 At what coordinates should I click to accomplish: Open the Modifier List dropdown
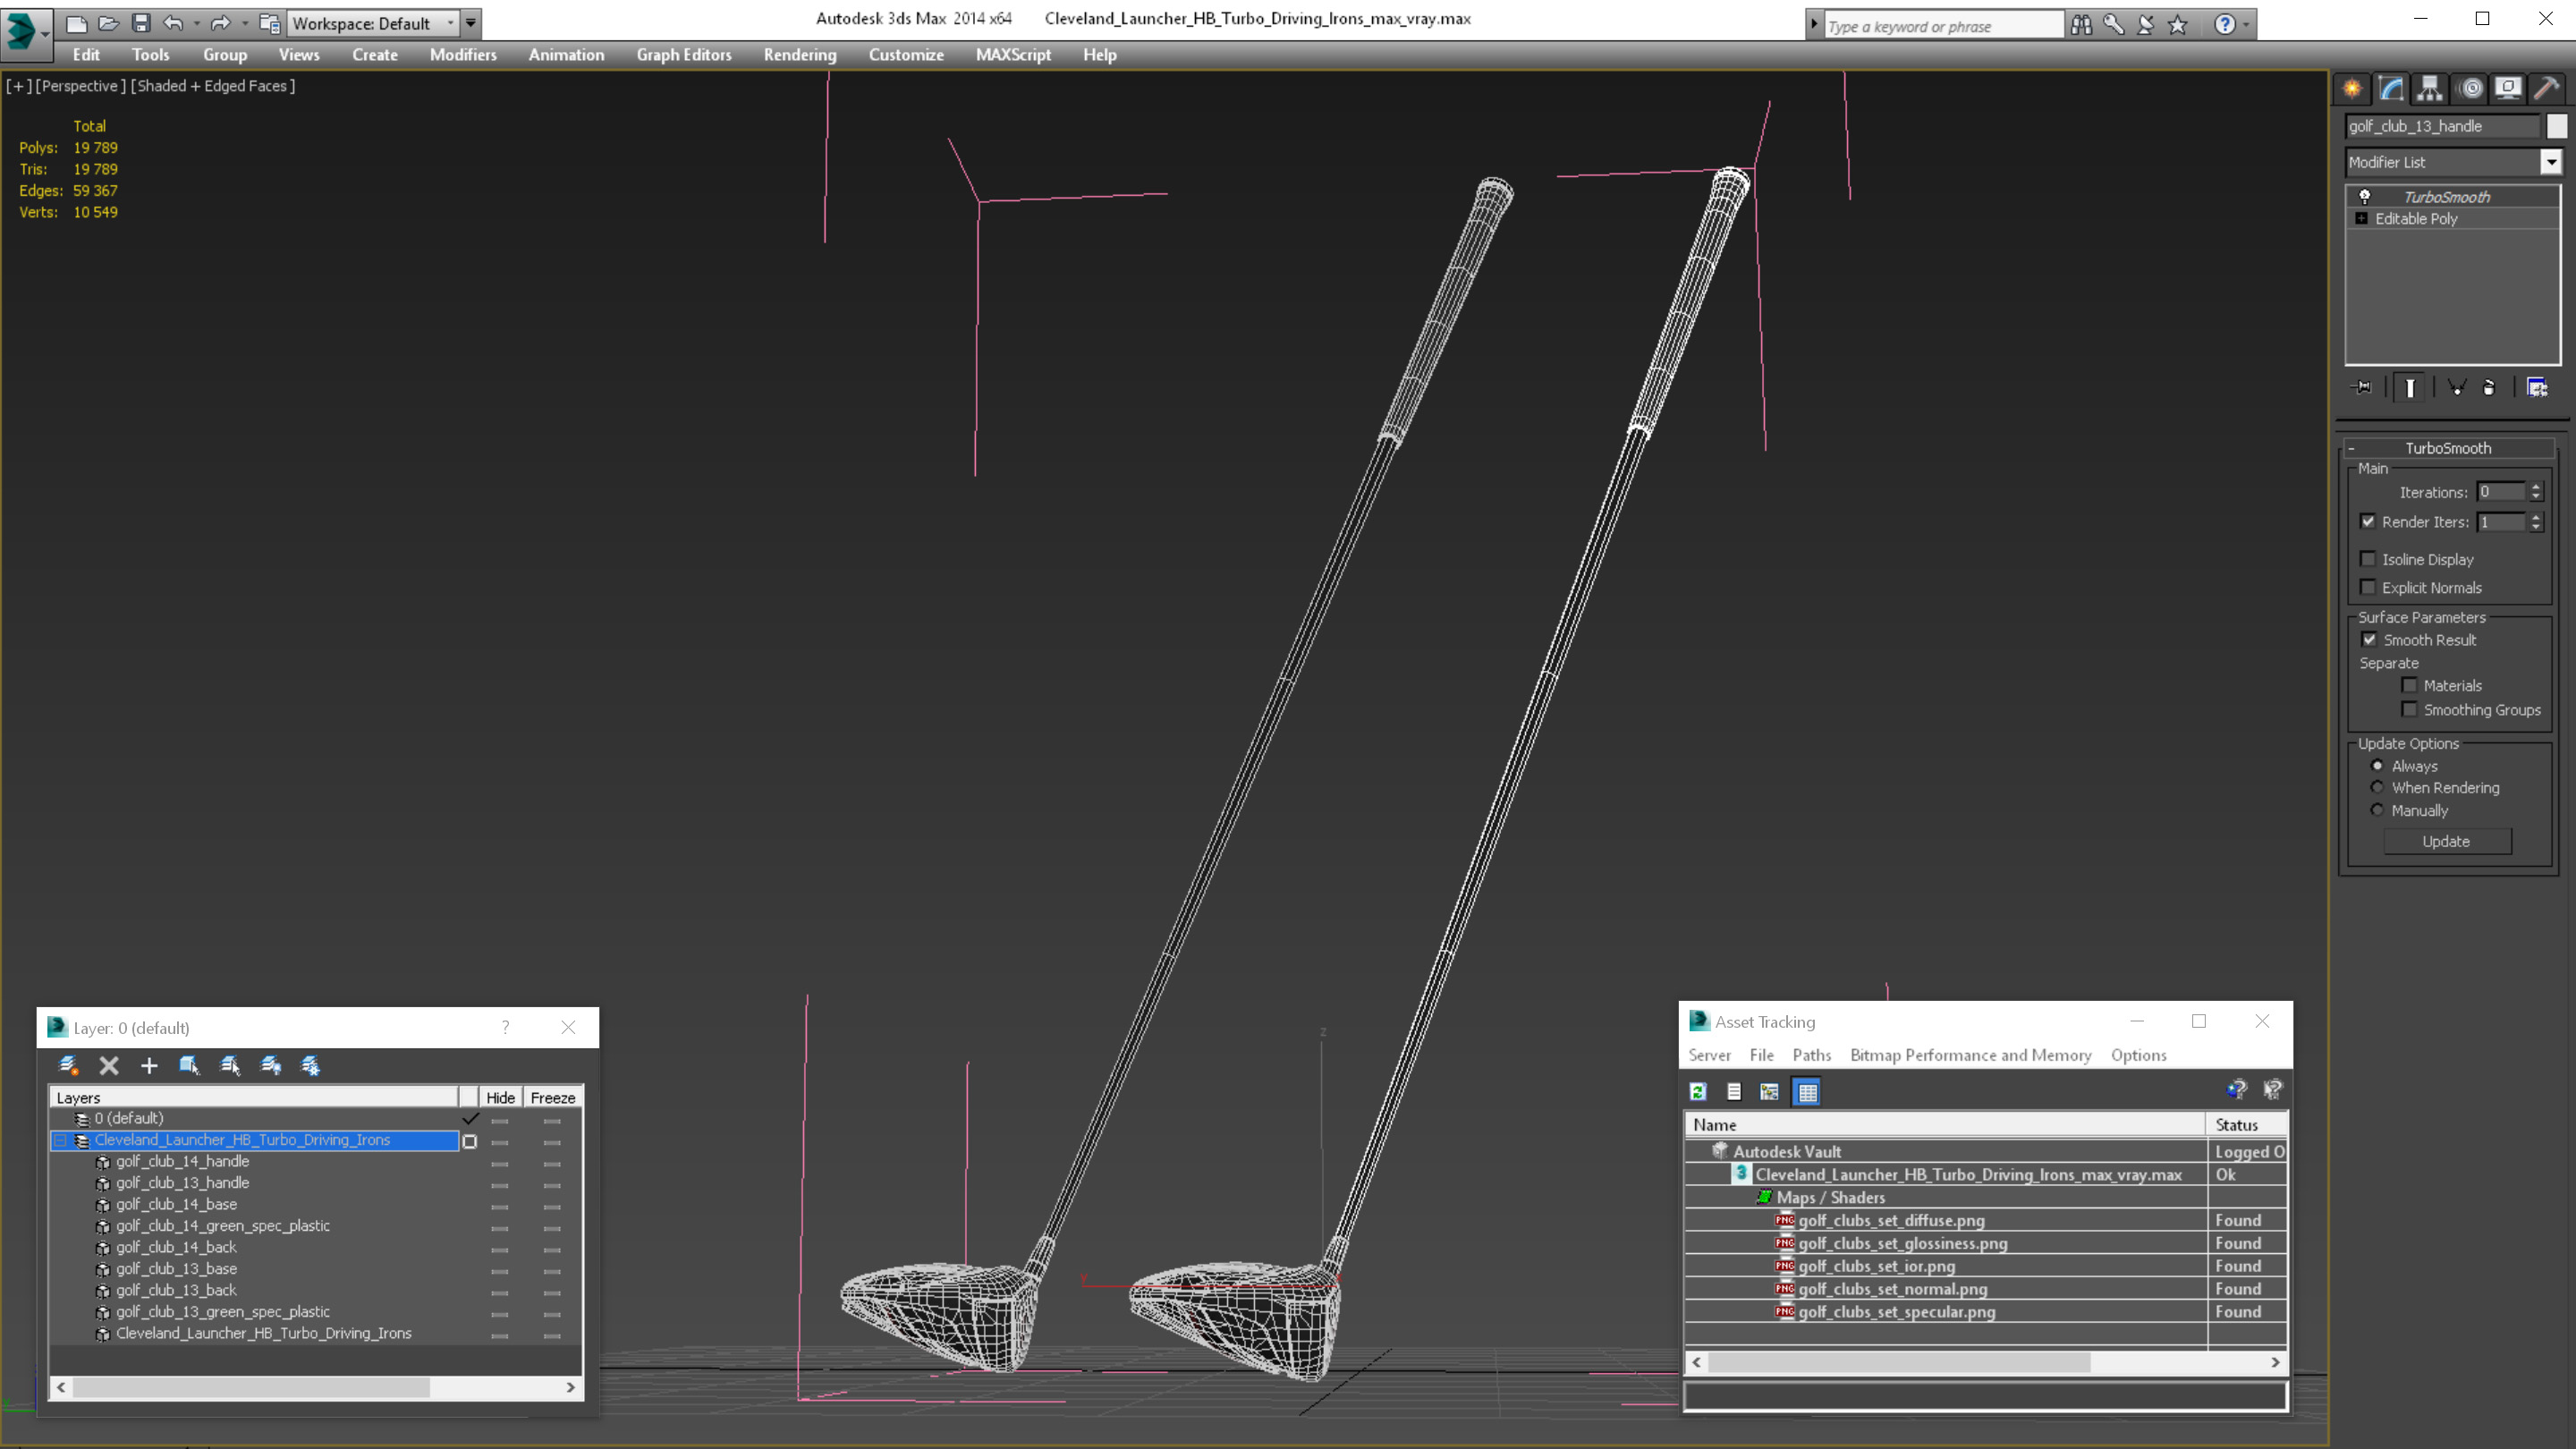[2552, 162]
